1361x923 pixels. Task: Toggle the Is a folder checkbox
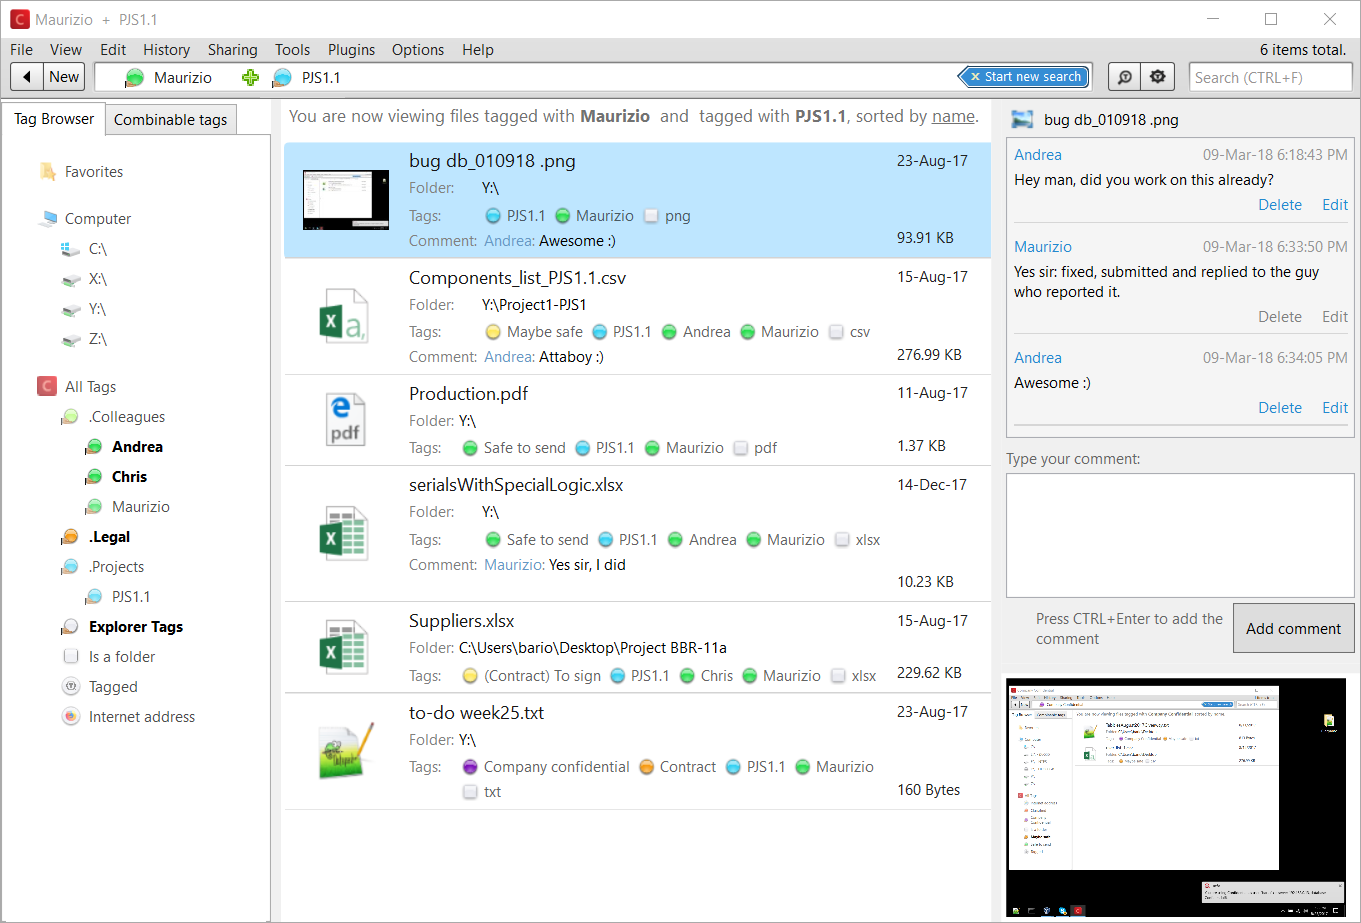tap(71, 657)
